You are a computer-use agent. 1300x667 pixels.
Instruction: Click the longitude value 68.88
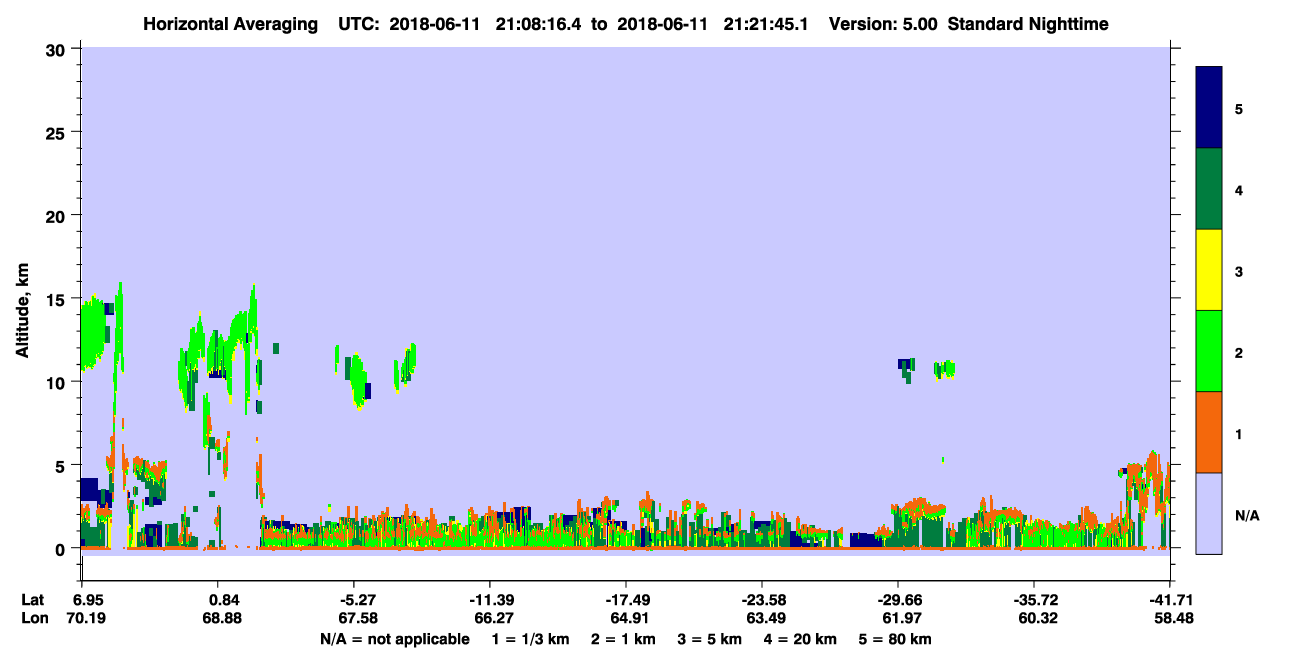[x=223, y=619]
